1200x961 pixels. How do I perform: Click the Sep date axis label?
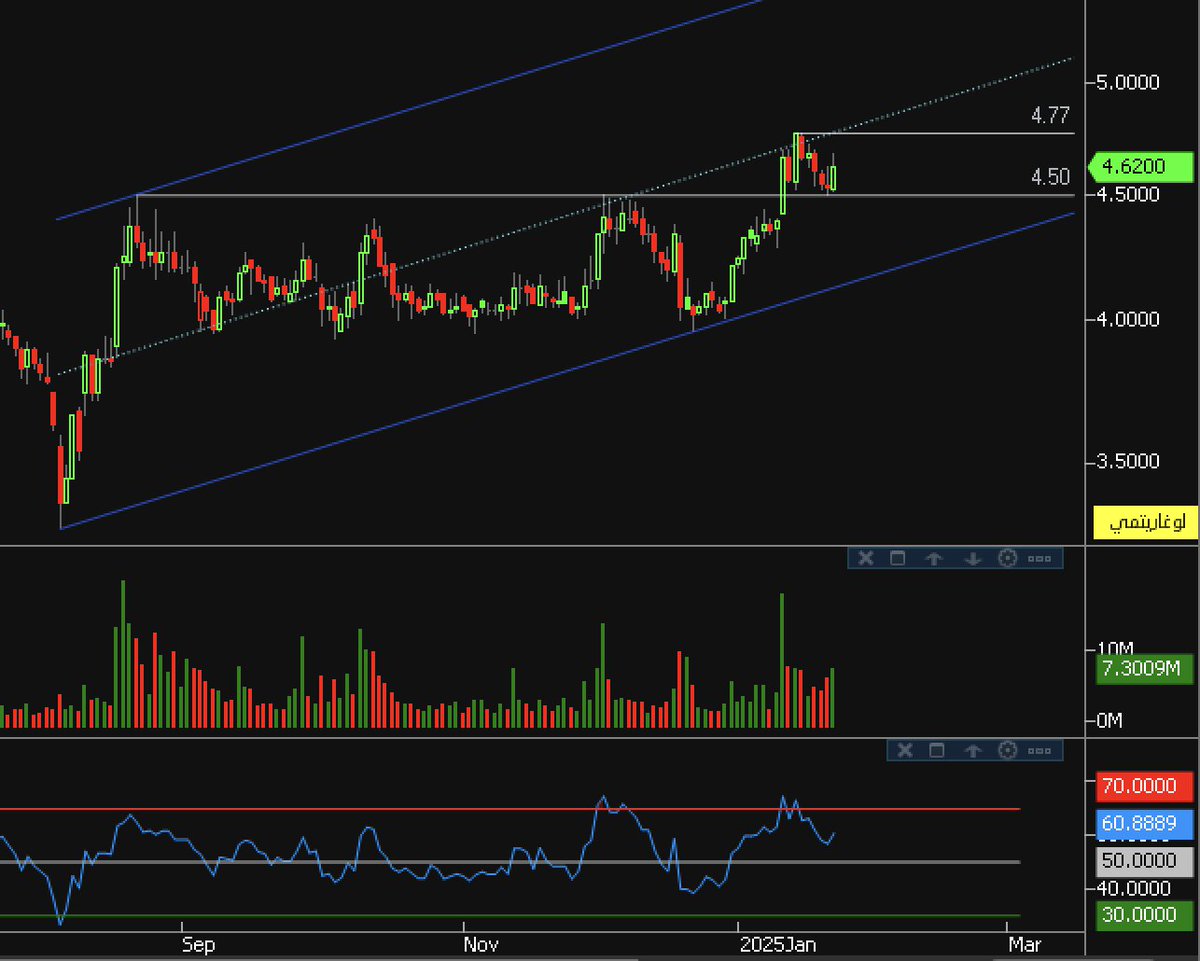click(x=198, y=944)
